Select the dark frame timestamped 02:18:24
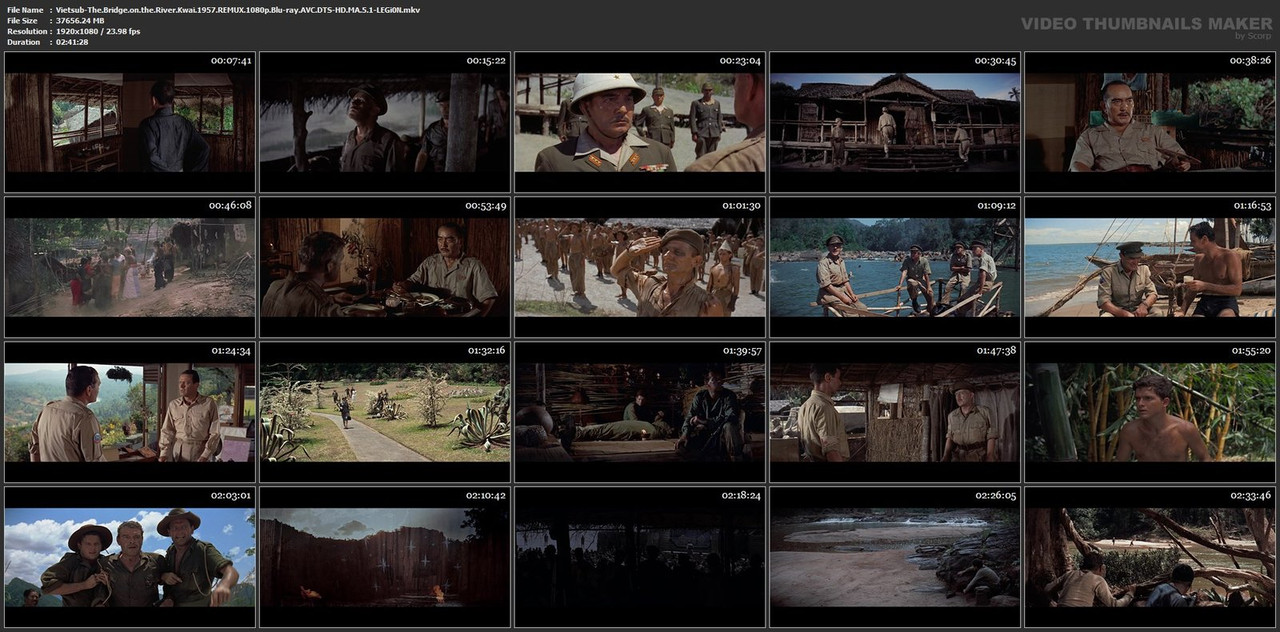The height and width of the screenshot is (632, 1280). 640,557
